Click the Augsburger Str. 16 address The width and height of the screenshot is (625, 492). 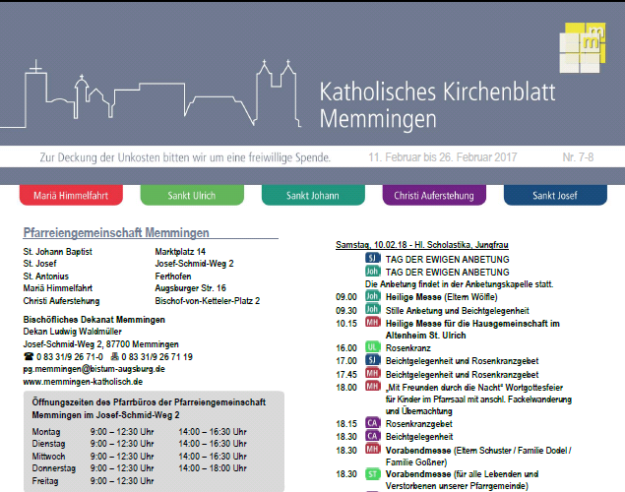(x=190, y=288)
